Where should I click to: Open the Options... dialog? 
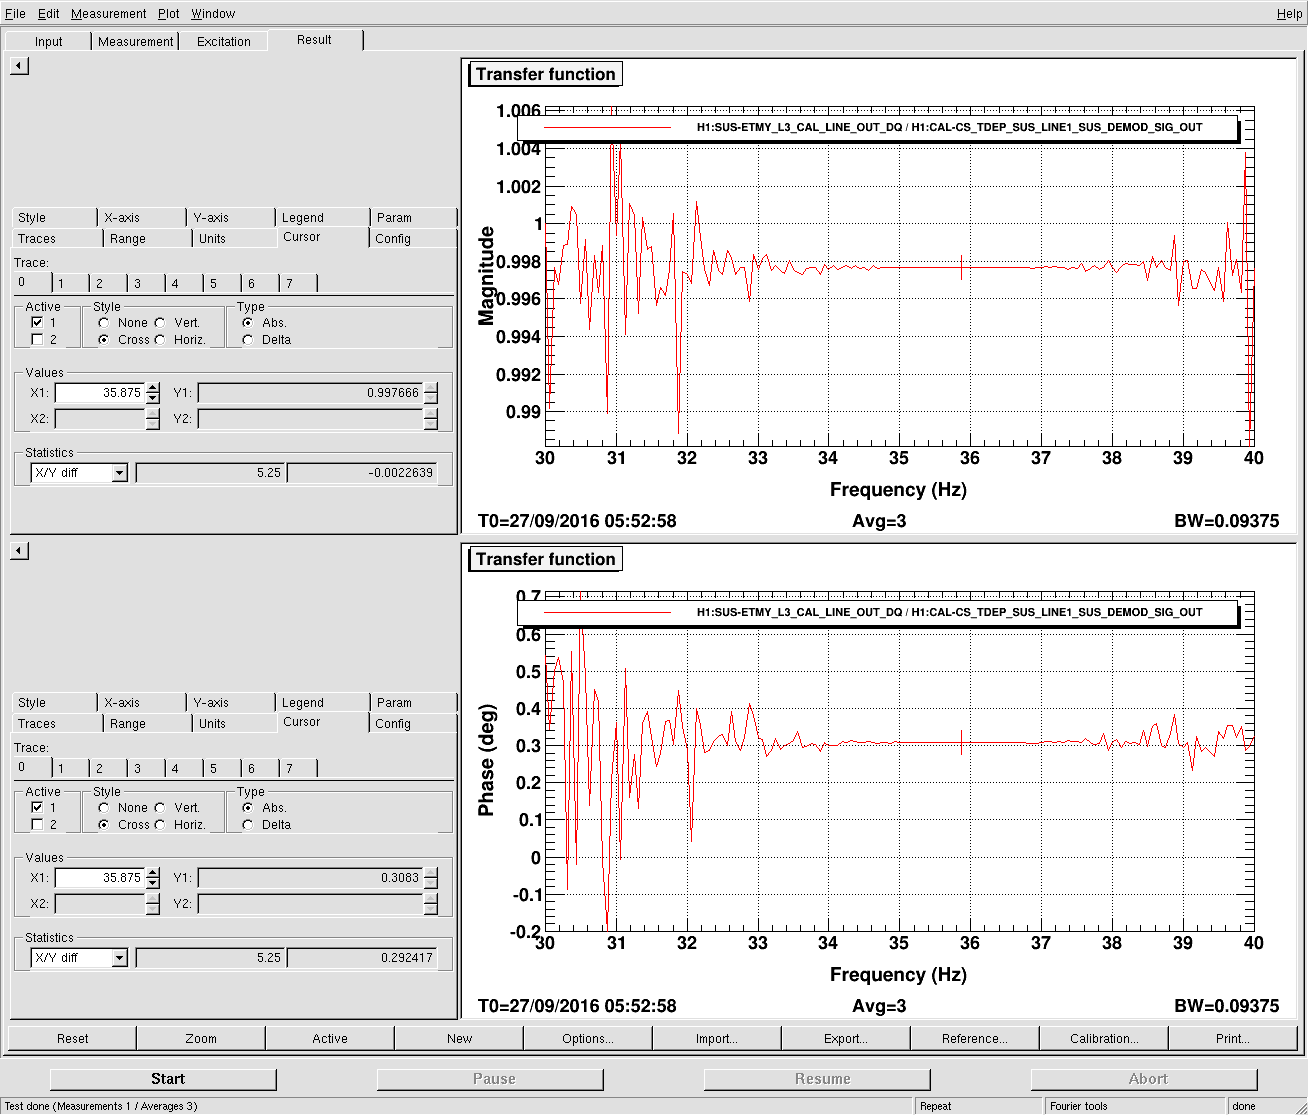(588, 1039)
